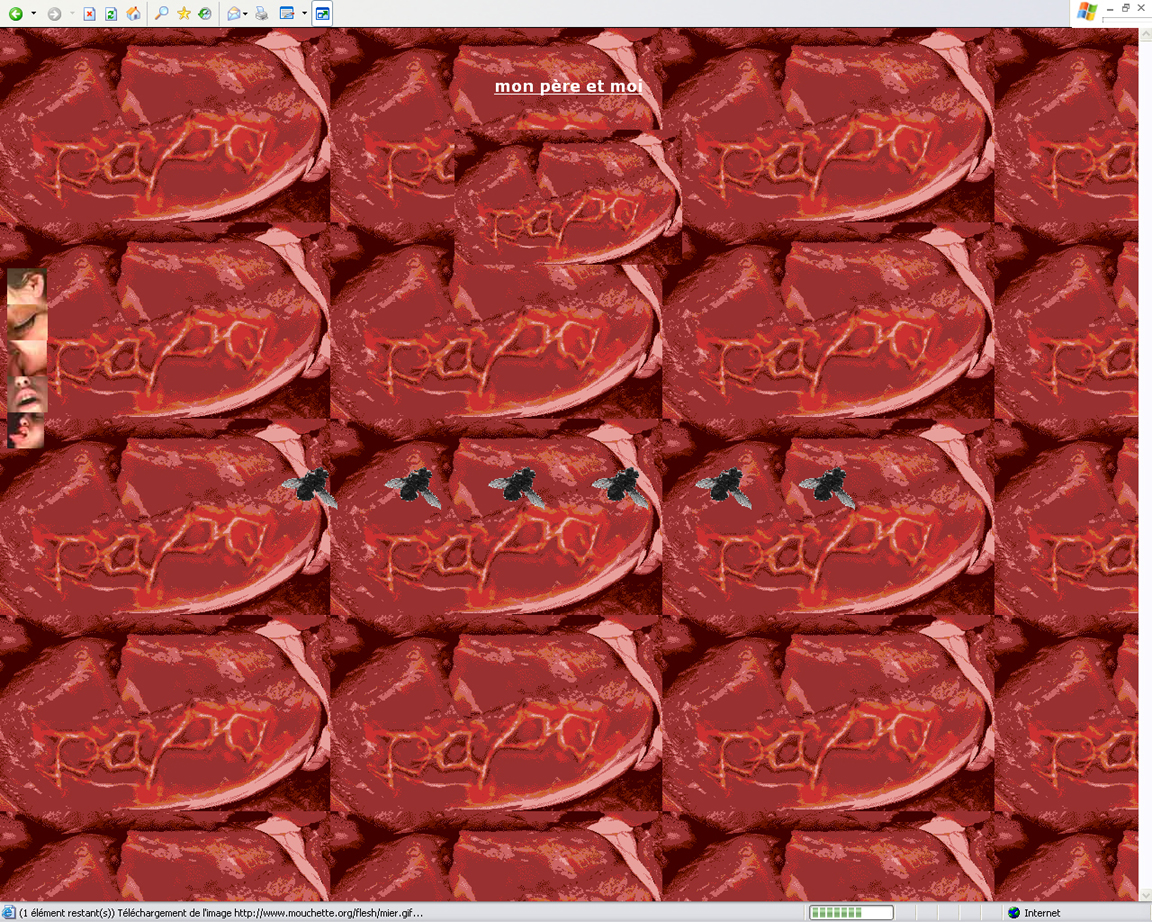This screenshot has width=1152, height=922.
Task: Click the closed eye face fragment thumbnail
Action: click(x=27, y=323)
